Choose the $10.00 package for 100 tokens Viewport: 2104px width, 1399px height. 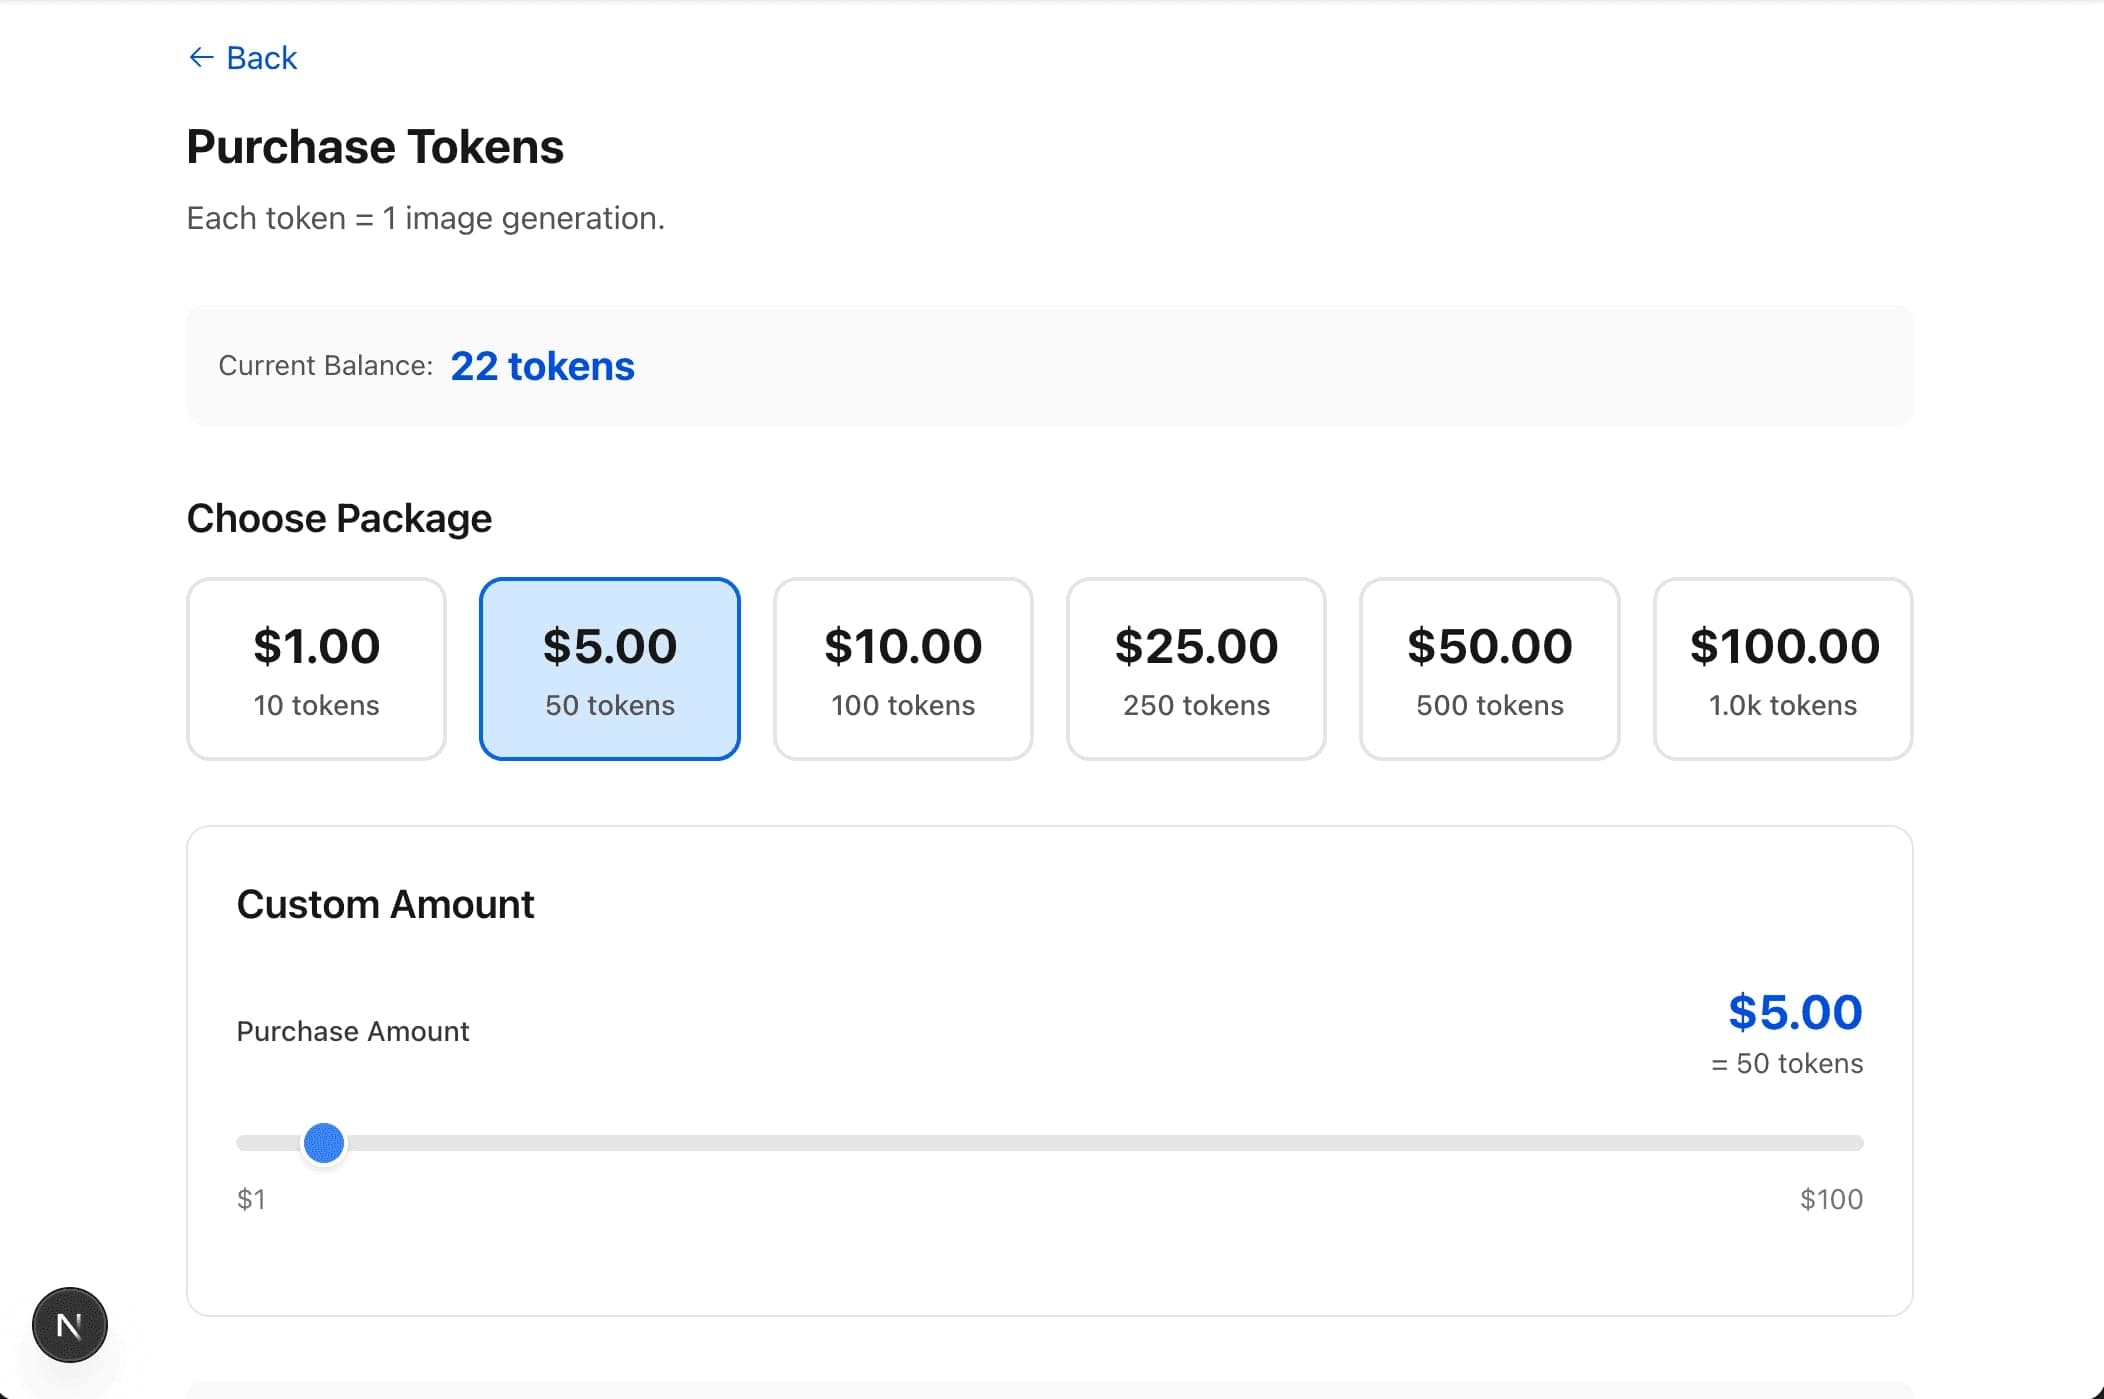pyautogui.click(x=903, y=669)
